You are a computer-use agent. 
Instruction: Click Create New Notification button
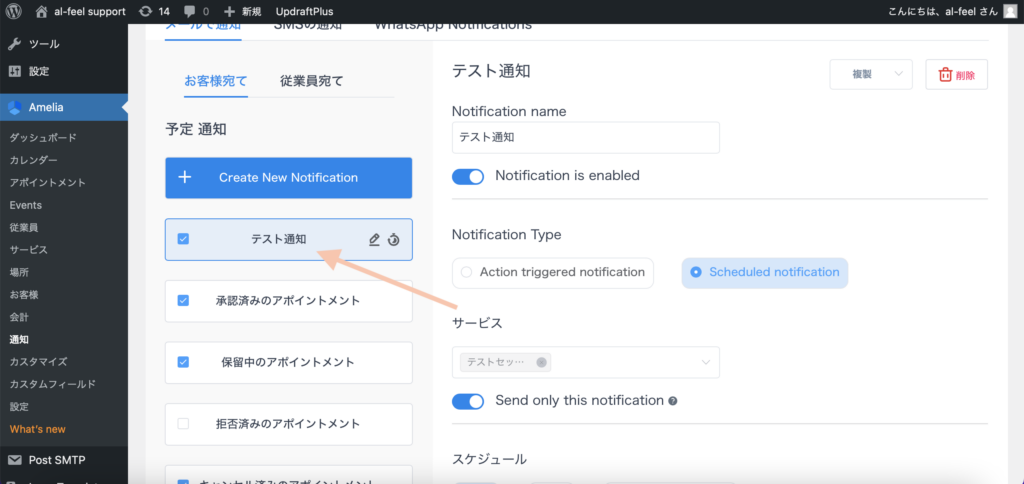(288, 178)
